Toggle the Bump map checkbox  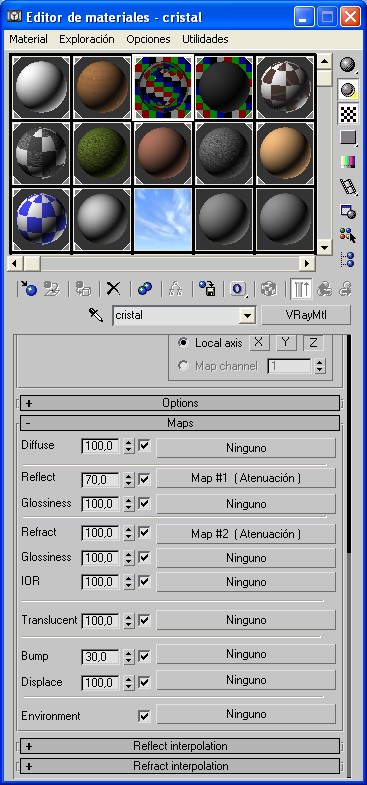[x=144, y=656]
